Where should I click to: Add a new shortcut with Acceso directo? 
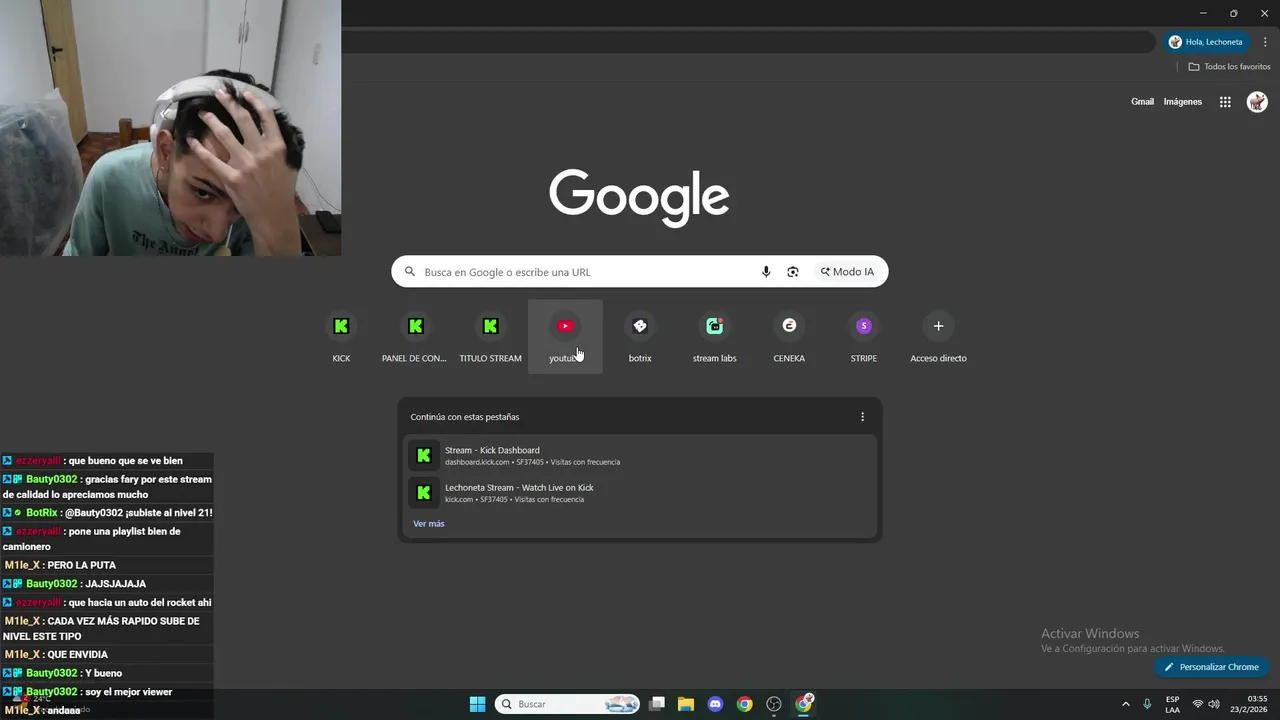[x=938, y=337]
